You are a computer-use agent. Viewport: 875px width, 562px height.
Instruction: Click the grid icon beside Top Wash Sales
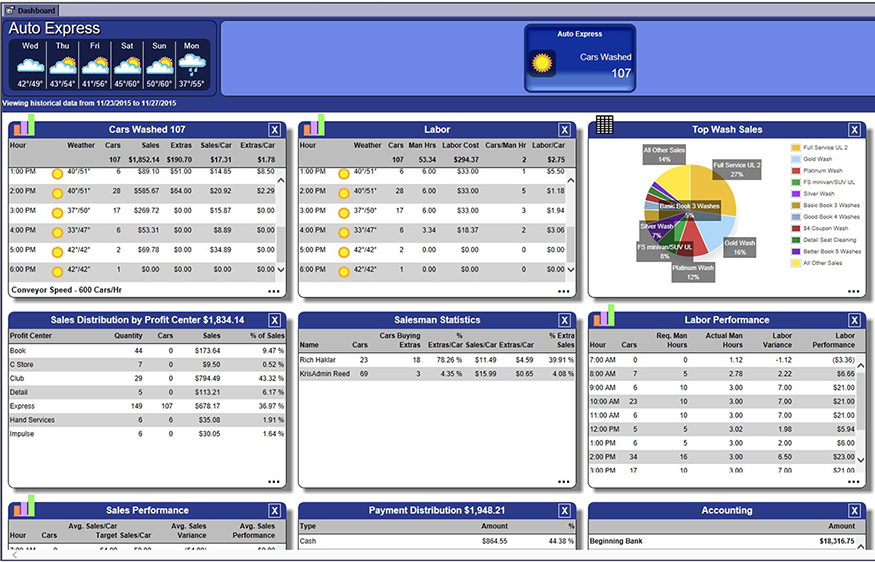[x=604, y=125]
